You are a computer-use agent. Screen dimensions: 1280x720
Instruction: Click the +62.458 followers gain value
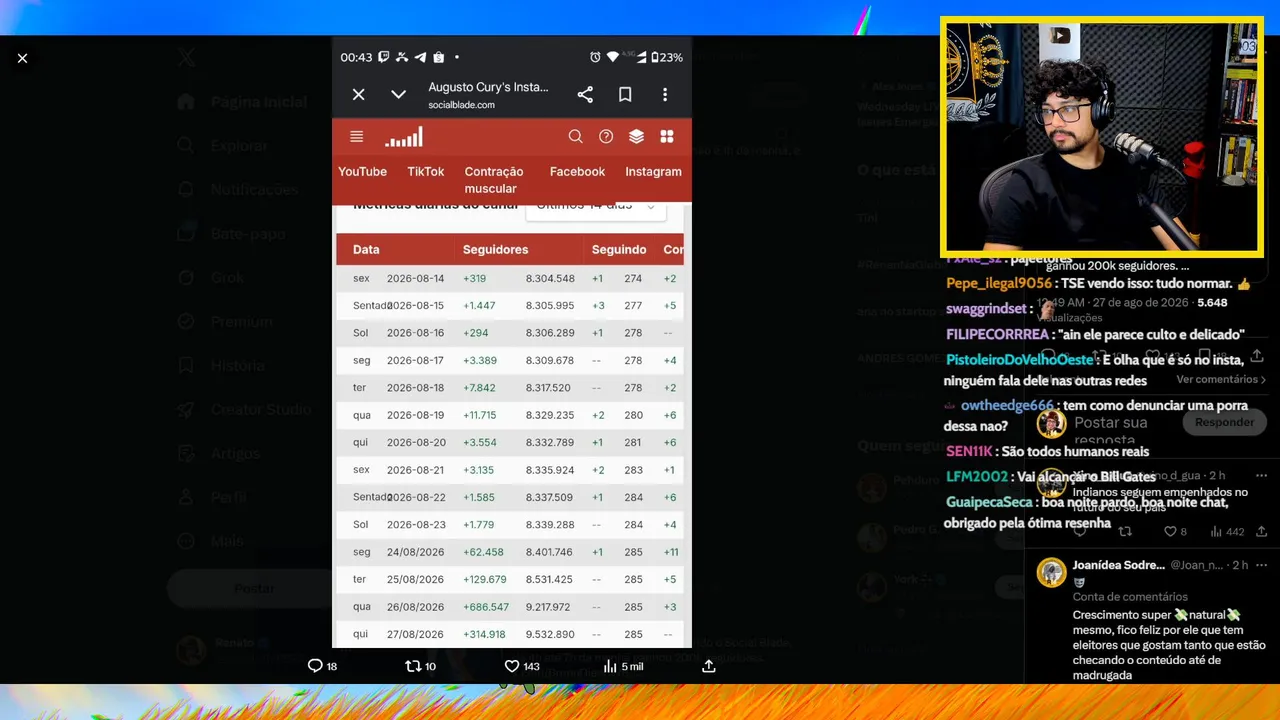(x=483, y=552)
